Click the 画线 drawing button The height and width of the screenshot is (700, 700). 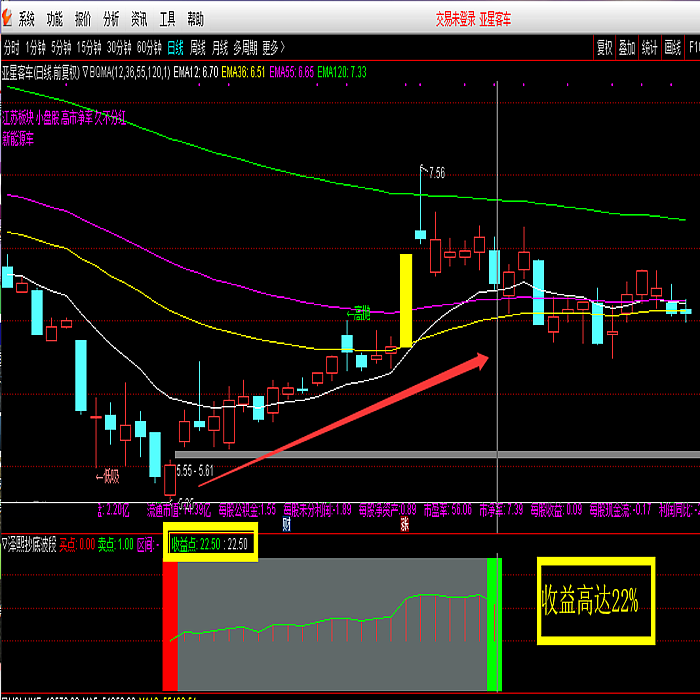click(672, 47)
